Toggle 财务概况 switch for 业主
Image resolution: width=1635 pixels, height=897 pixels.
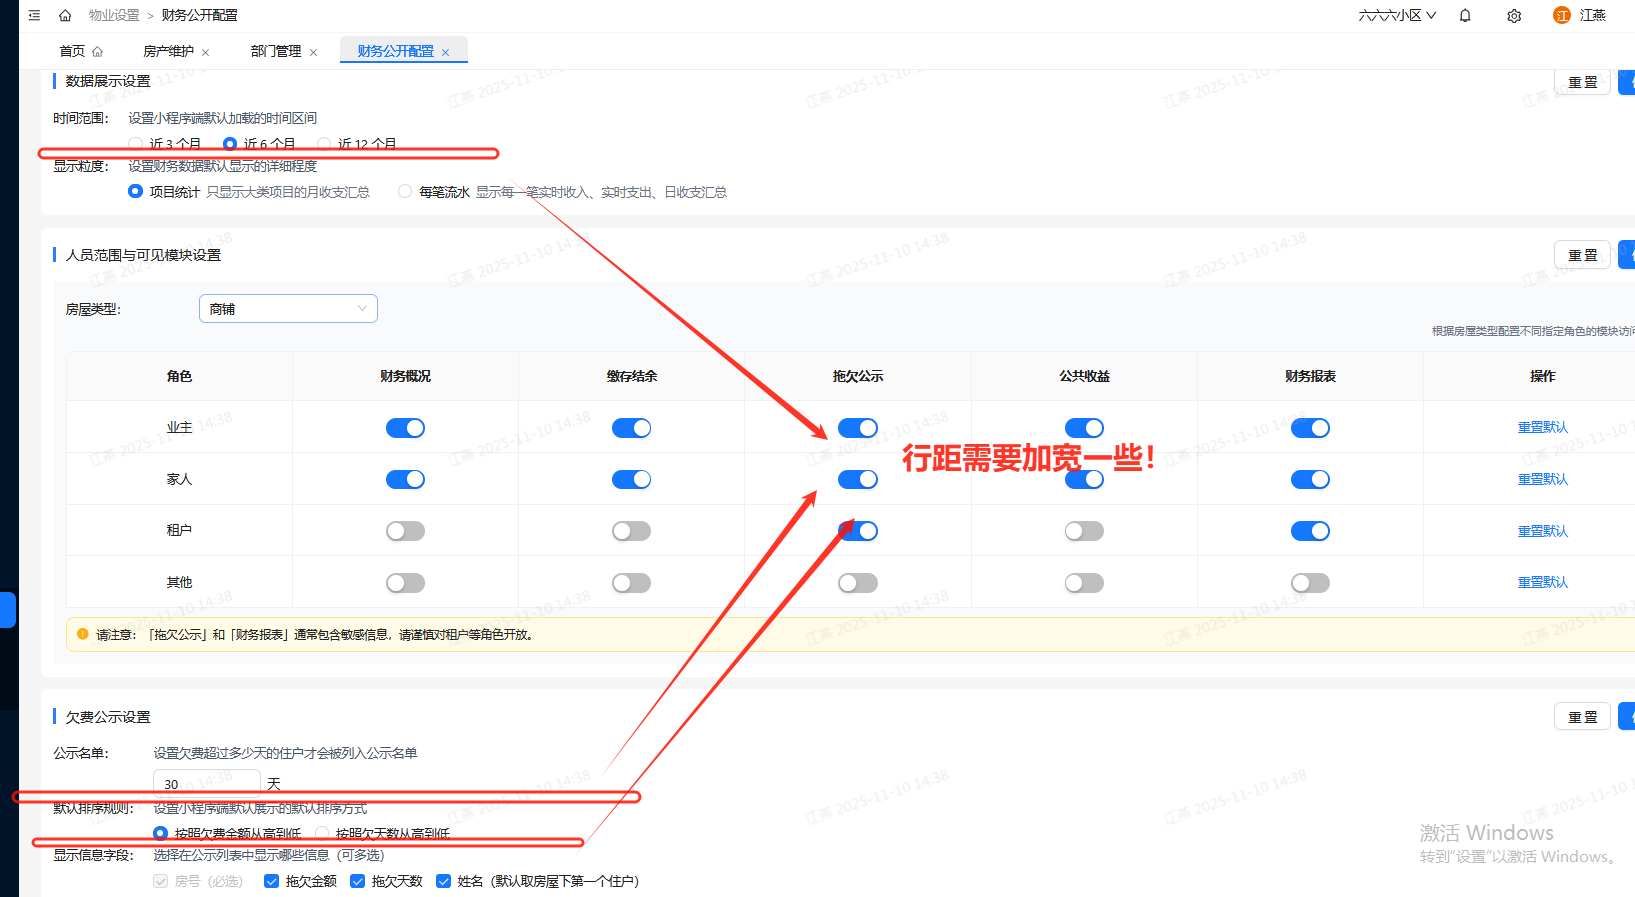coord(405,428)
